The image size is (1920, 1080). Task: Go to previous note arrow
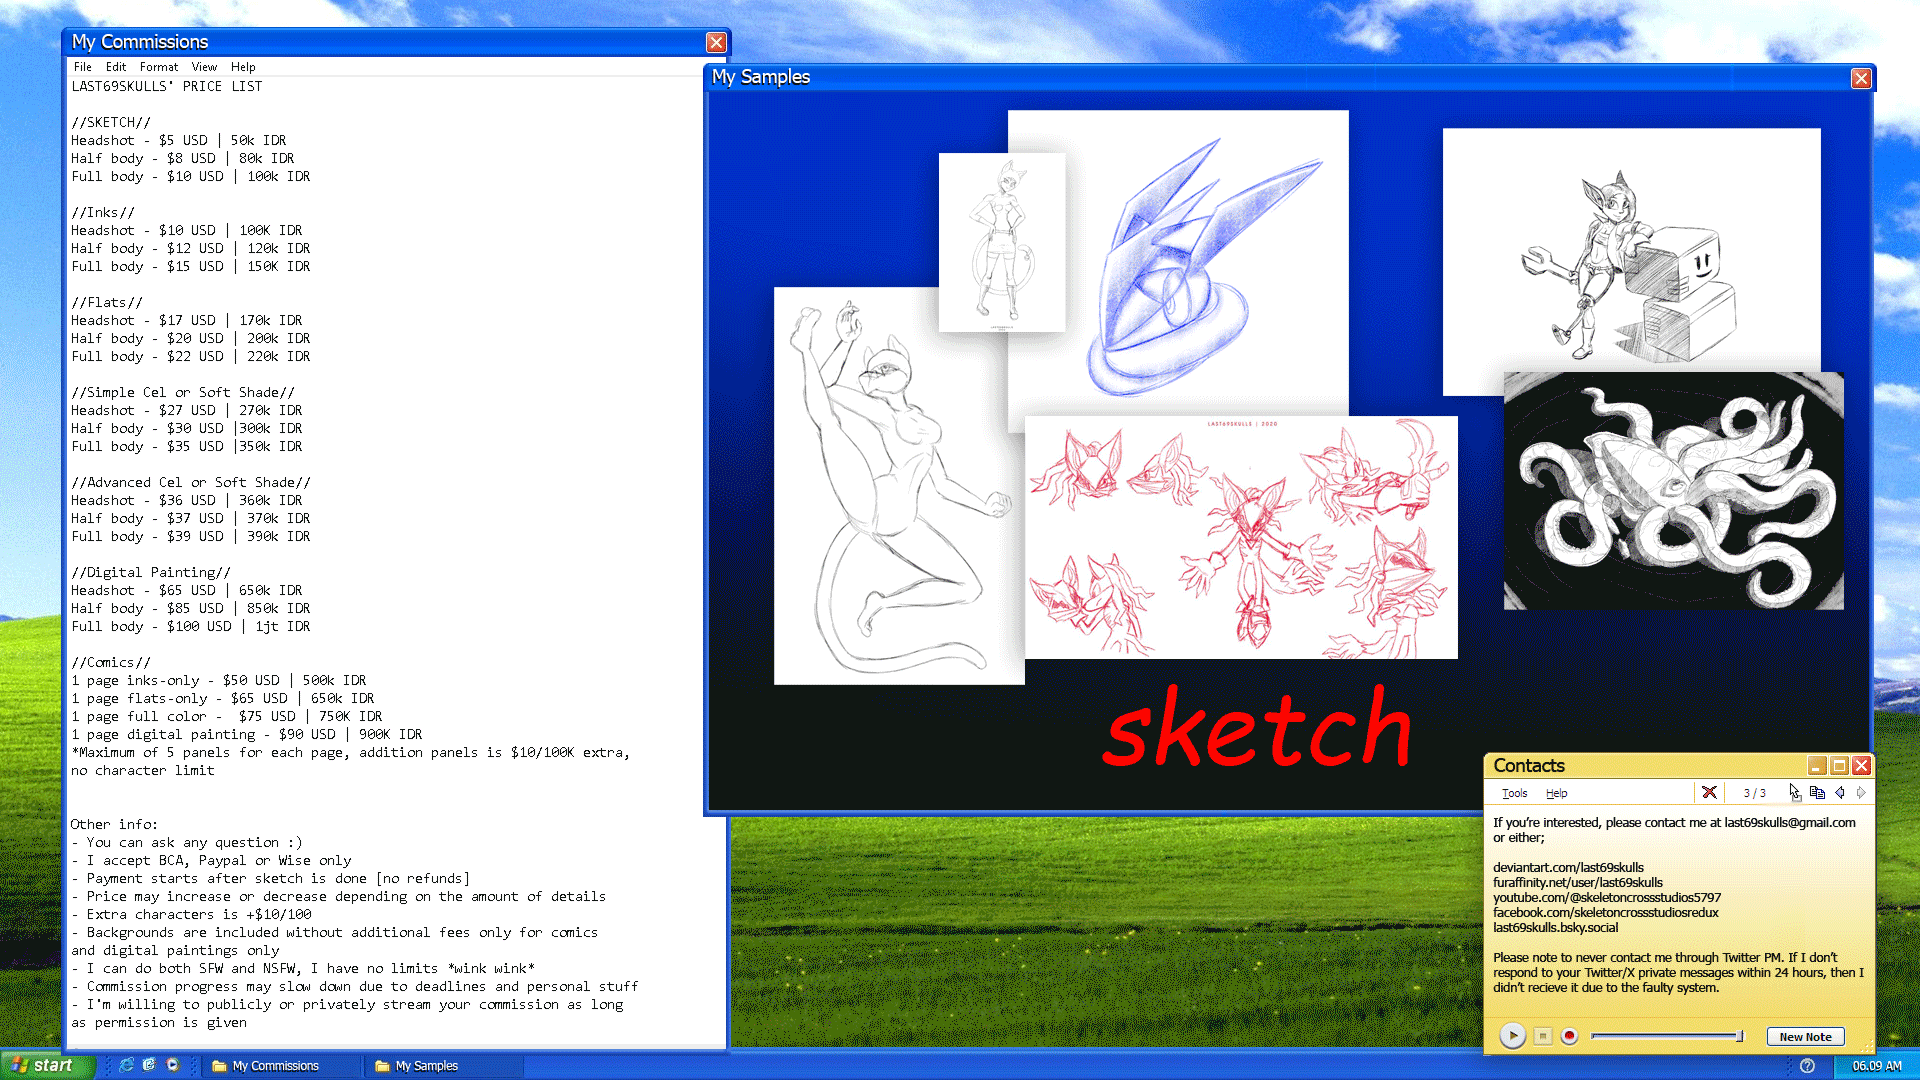(1840, 792)
